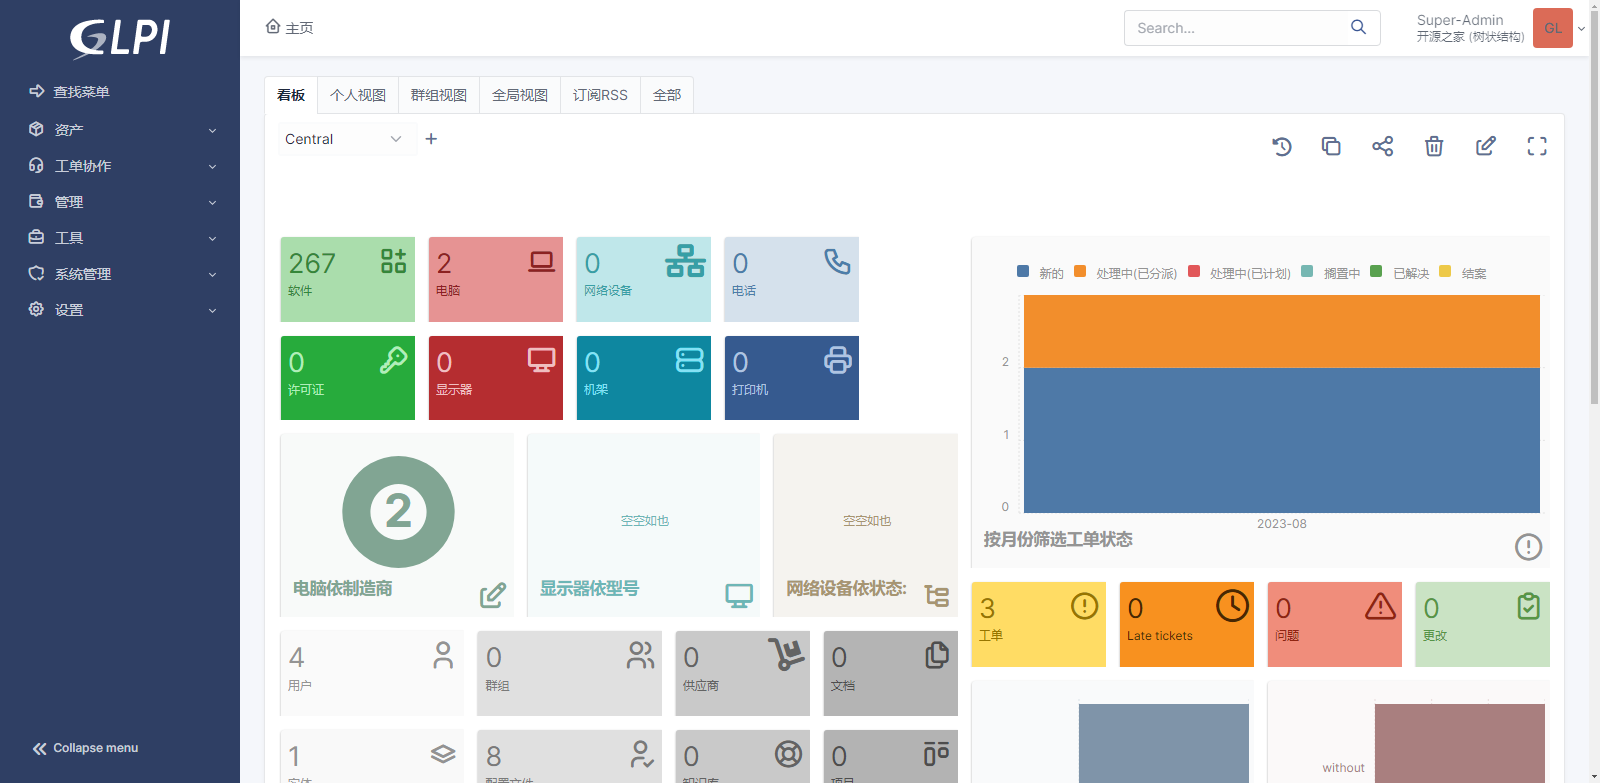Open the 3 工单 tickets card
The width and height of the screenshot is (1600, 783).
tap(1039, 624)
